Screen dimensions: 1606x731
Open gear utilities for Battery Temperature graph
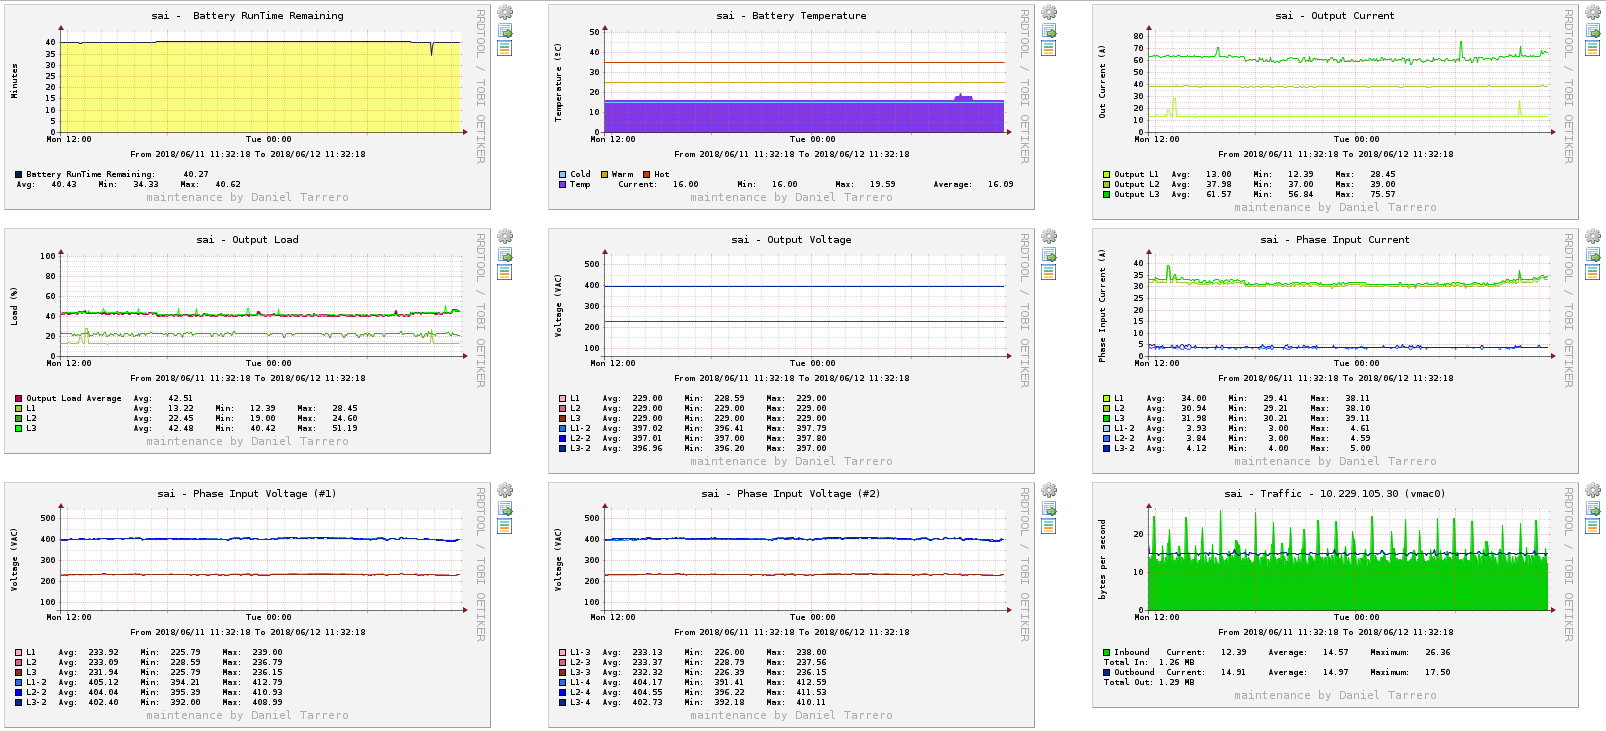1049,13
